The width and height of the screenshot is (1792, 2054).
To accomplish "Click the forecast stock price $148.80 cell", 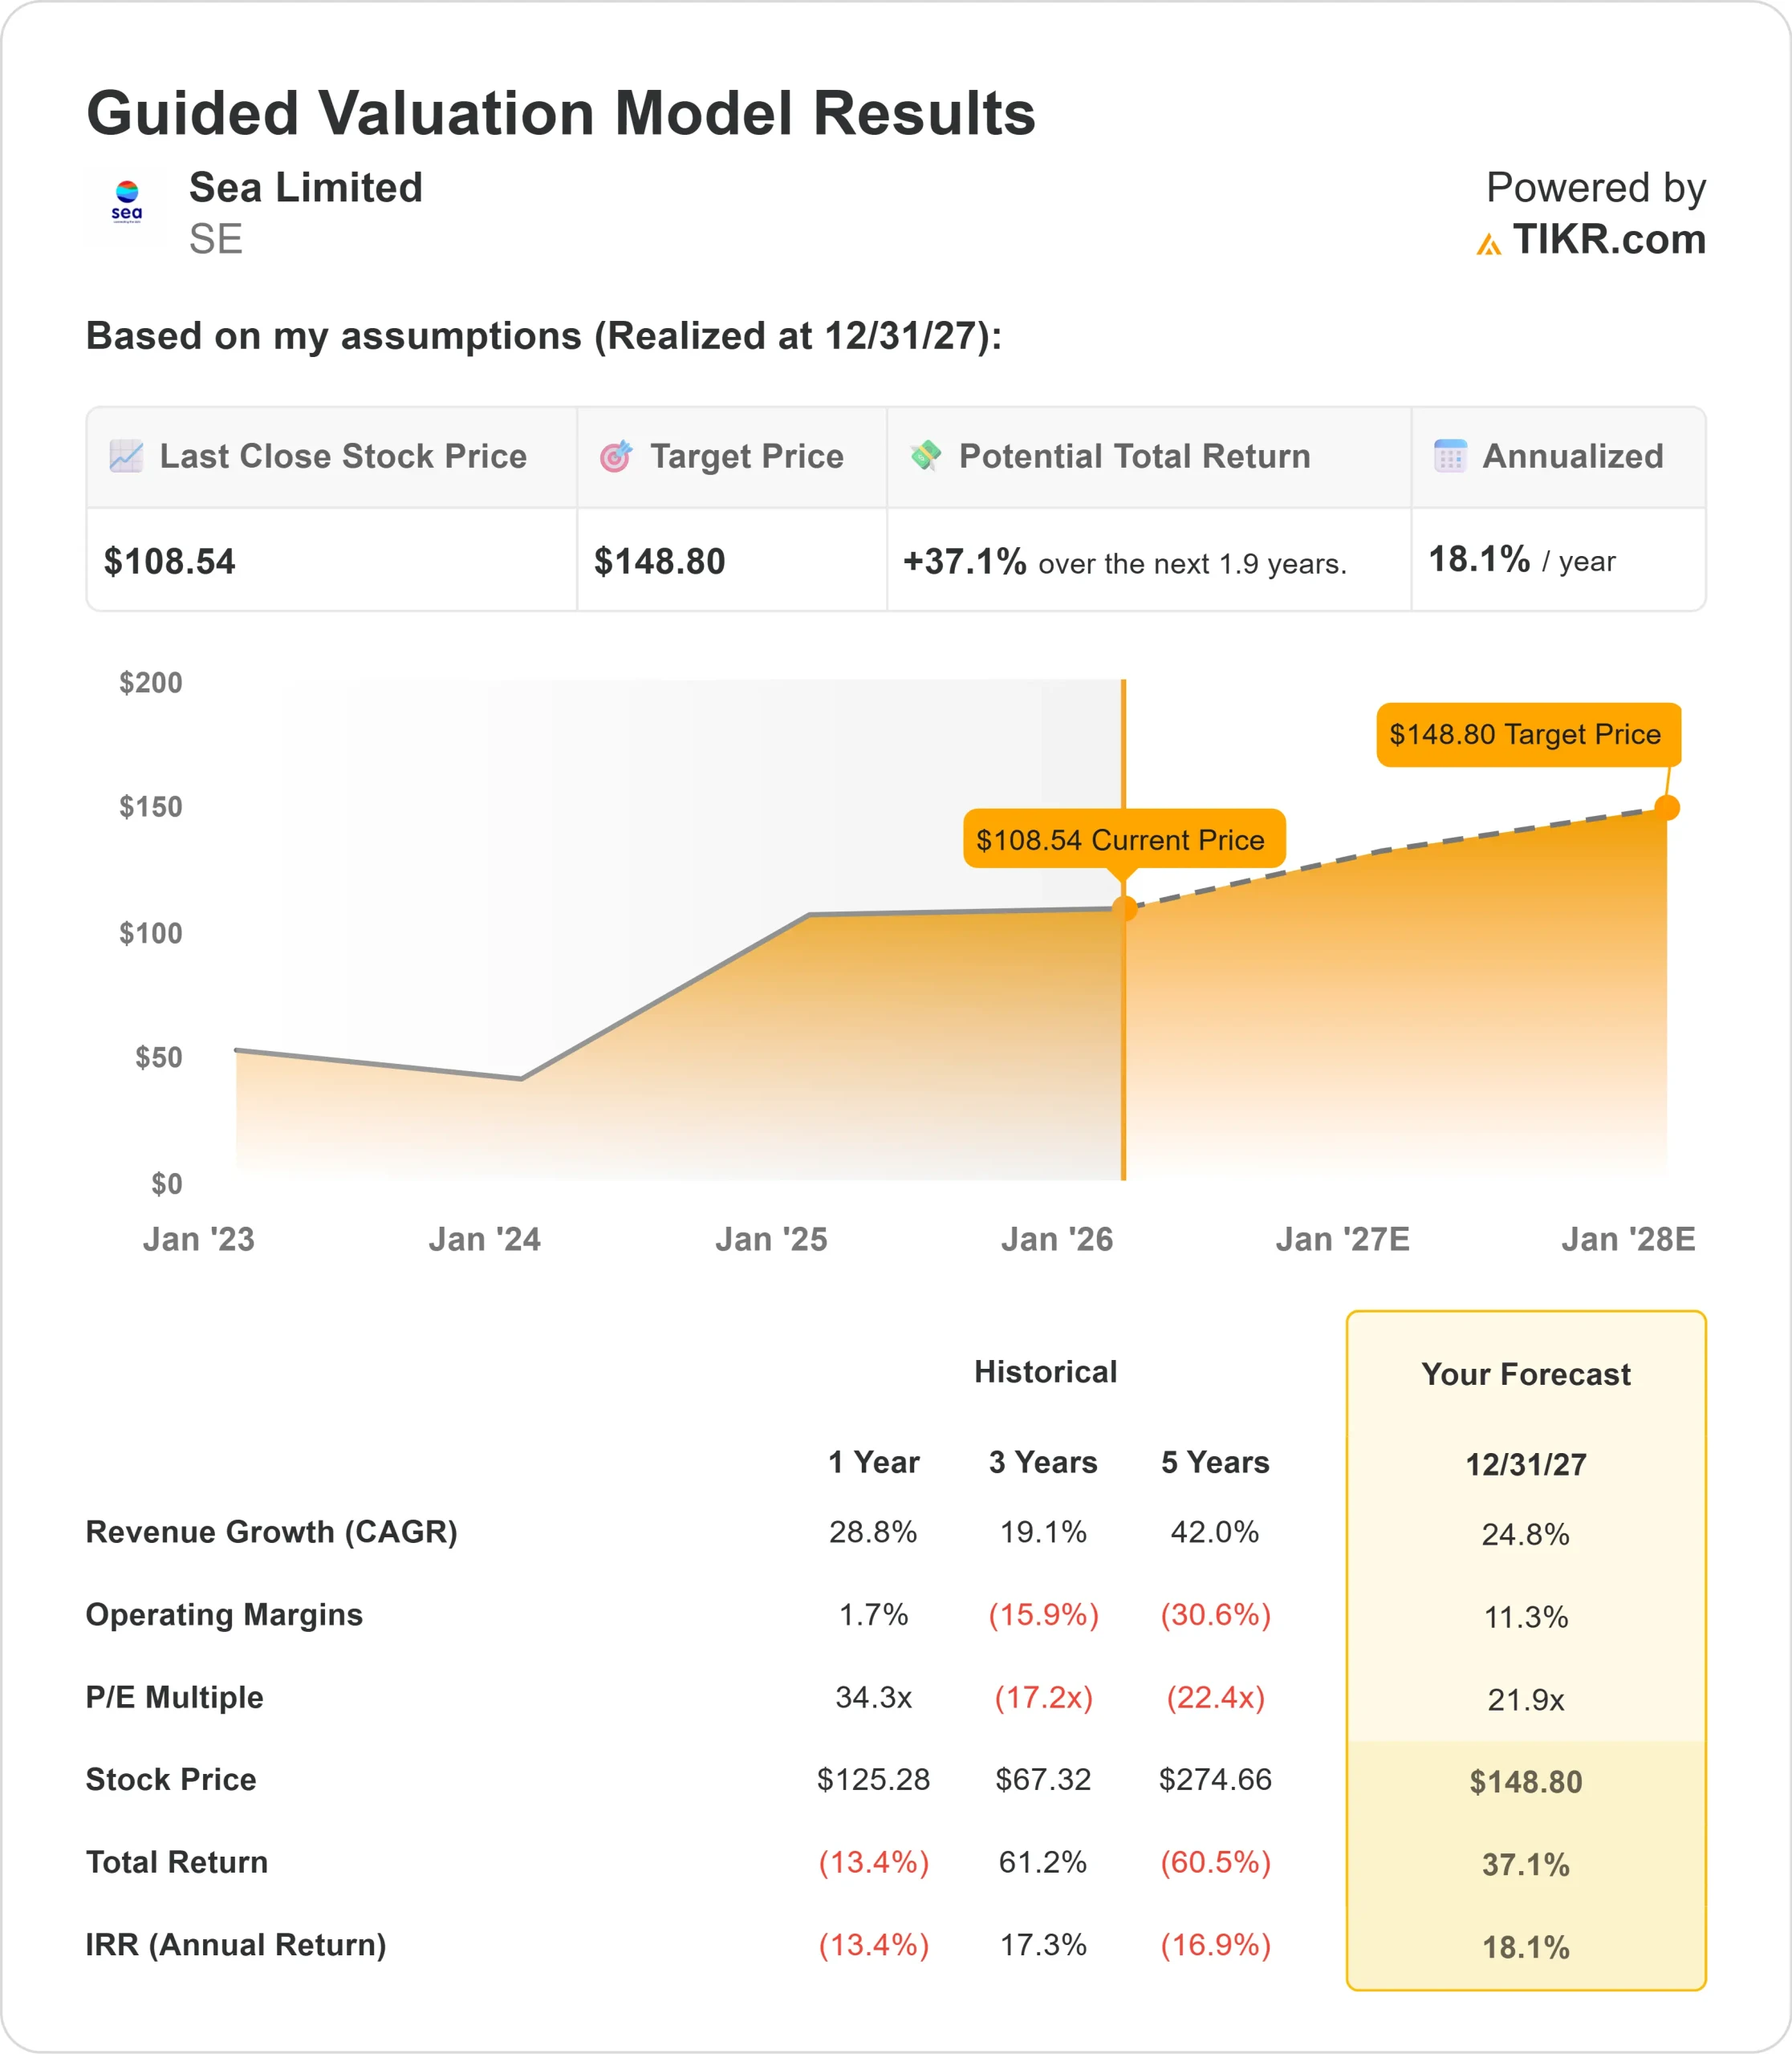I will 1526,1782.
